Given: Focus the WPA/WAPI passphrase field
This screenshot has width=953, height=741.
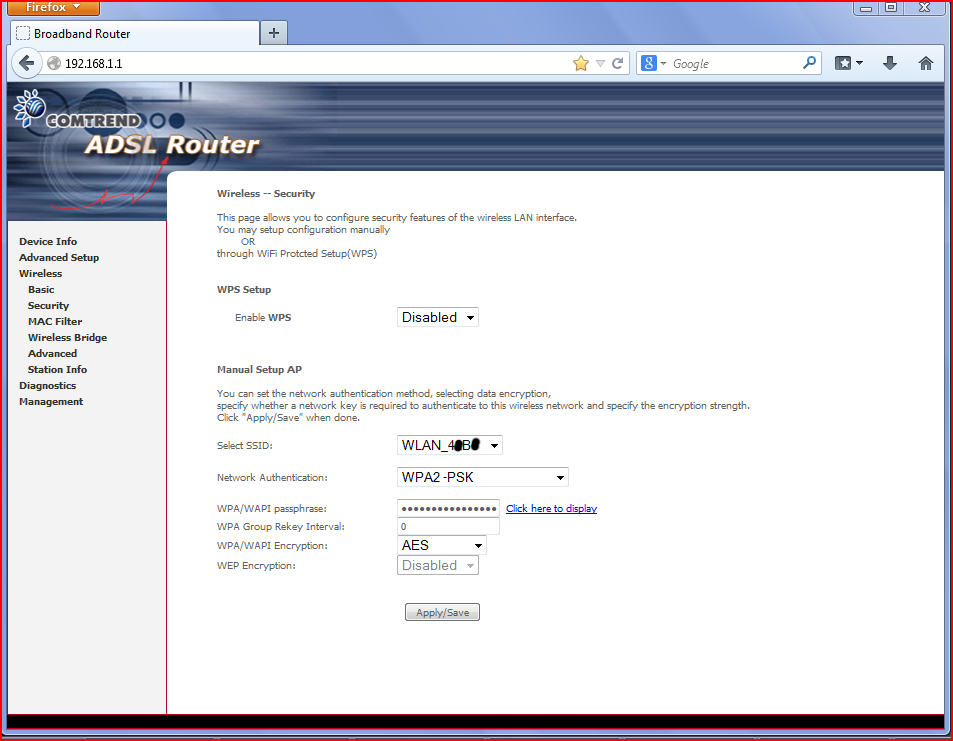Looking at the screenshot, I should pyautogui.click(x=448, y=508).
